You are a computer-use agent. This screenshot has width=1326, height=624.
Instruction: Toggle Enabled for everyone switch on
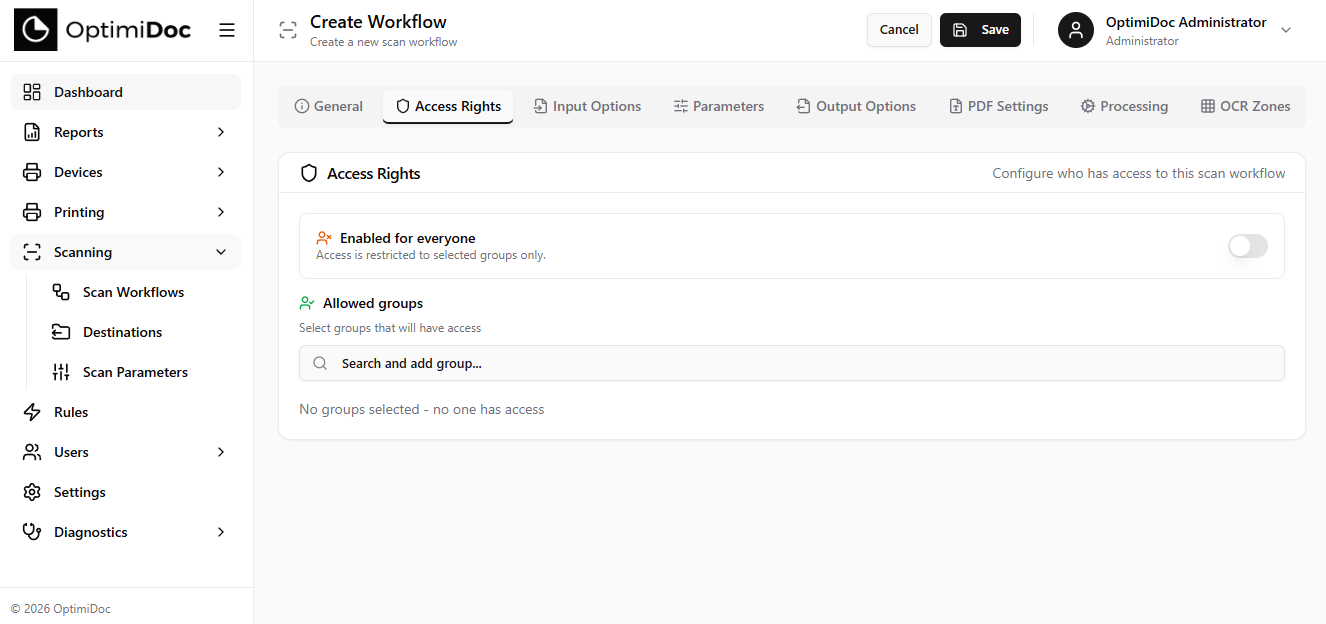pos(1248,246)
